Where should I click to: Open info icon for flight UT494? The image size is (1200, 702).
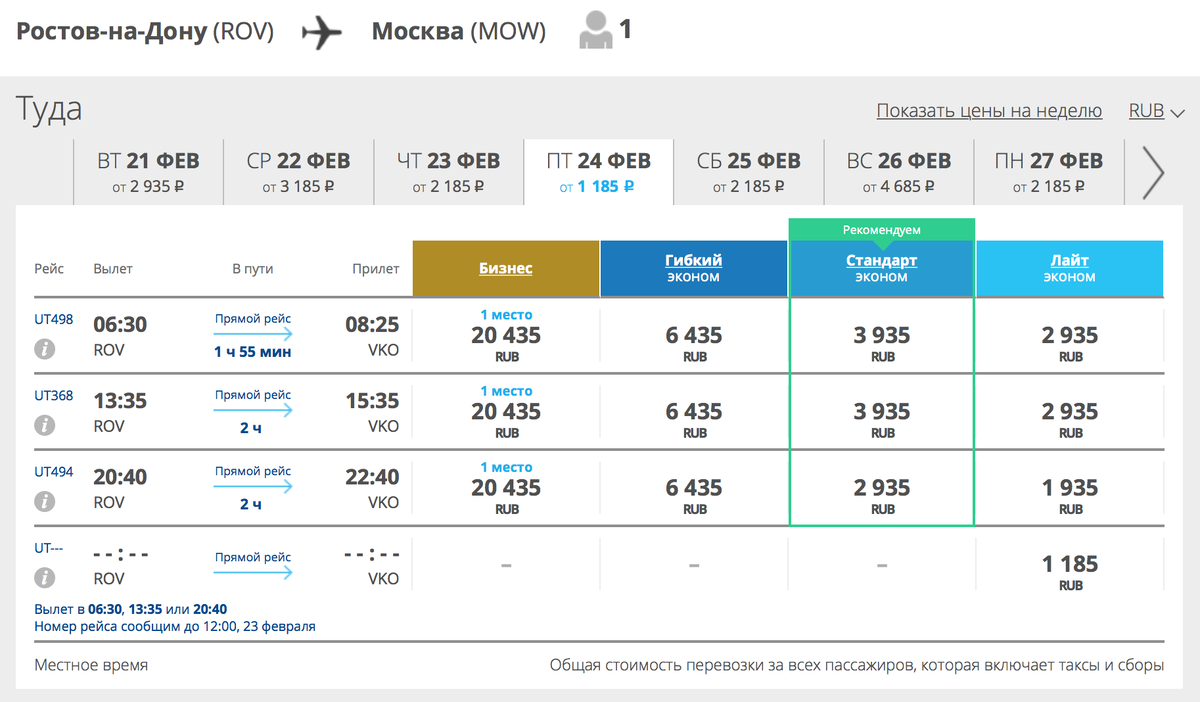pos(45,501)
